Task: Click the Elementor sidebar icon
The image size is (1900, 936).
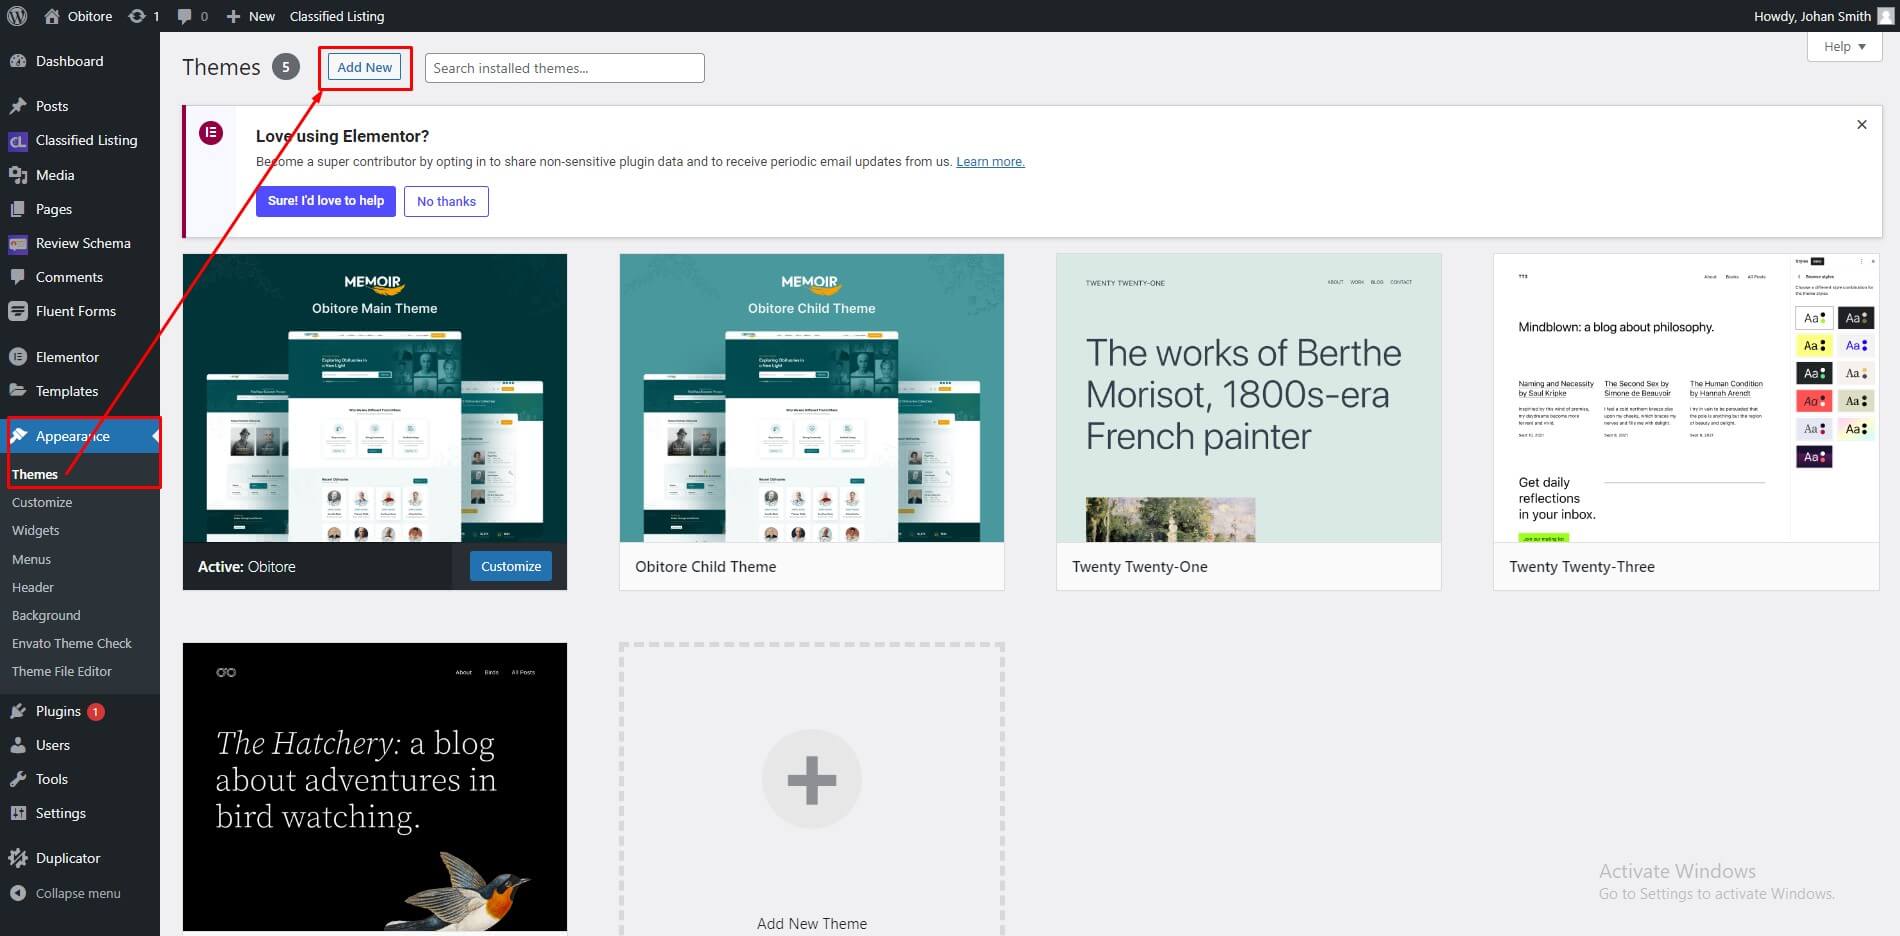Action: tap(18, 357)
